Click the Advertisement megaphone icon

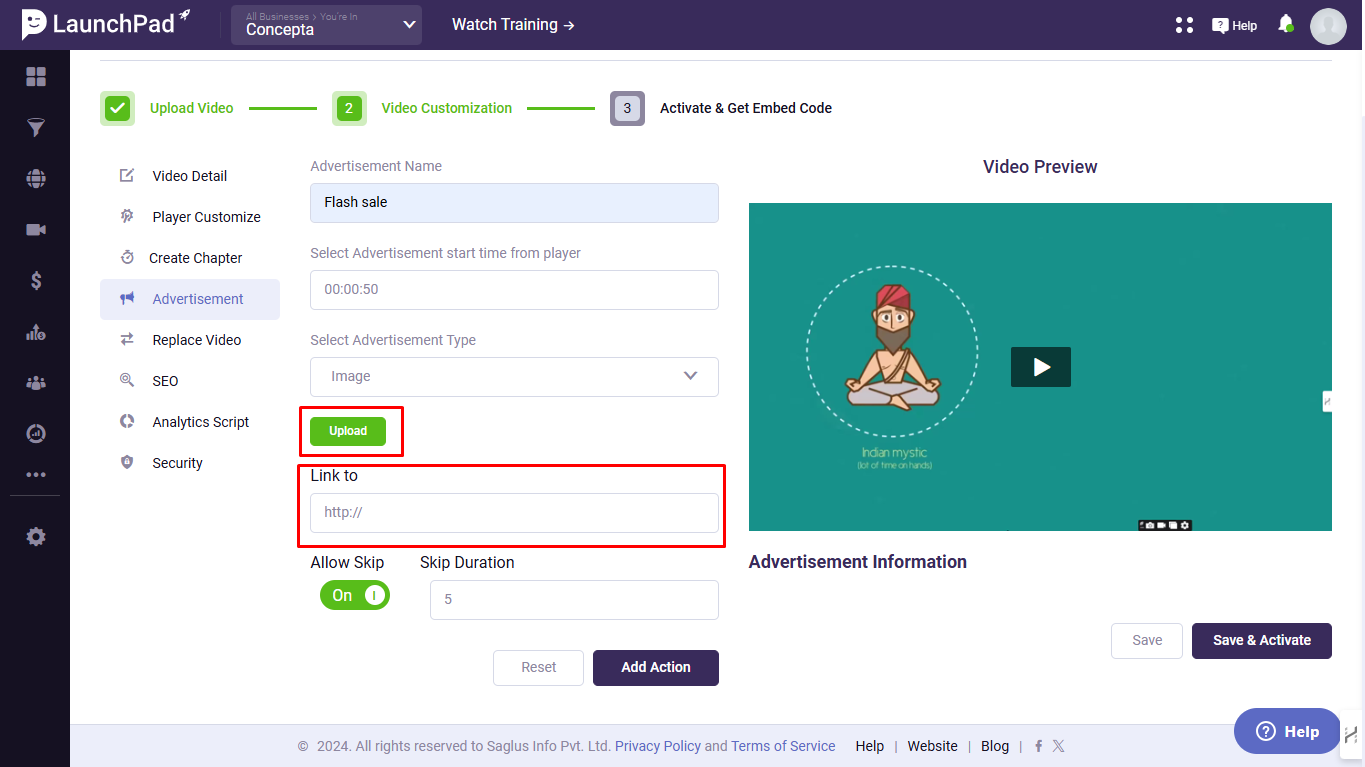(x=127, y=299)
